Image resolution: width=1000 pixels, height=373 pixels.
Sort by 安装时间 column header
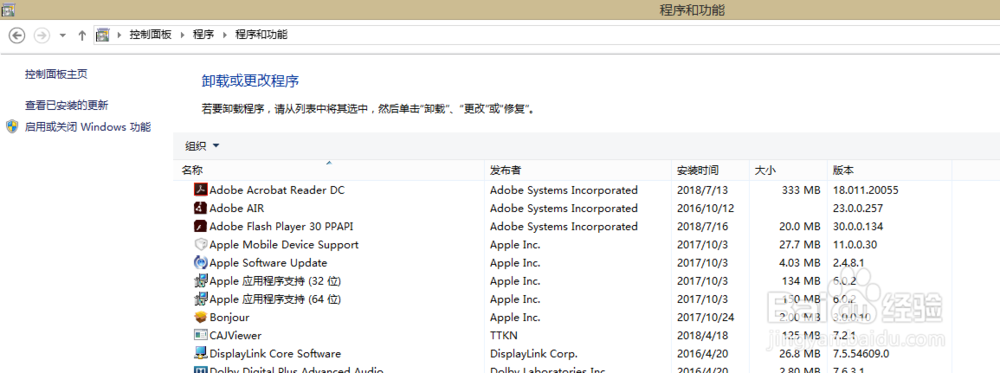point(711,171)
